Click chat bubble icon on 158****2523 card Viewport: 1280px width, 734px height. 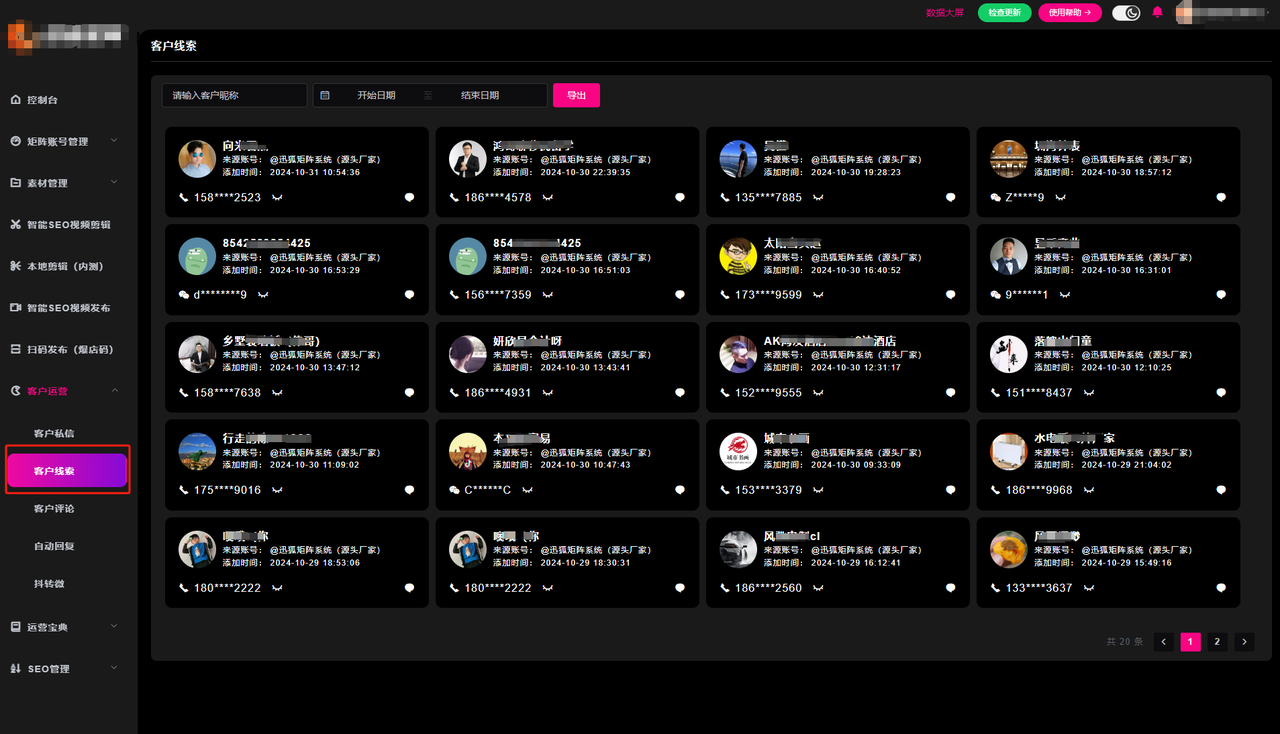point(409,198)
